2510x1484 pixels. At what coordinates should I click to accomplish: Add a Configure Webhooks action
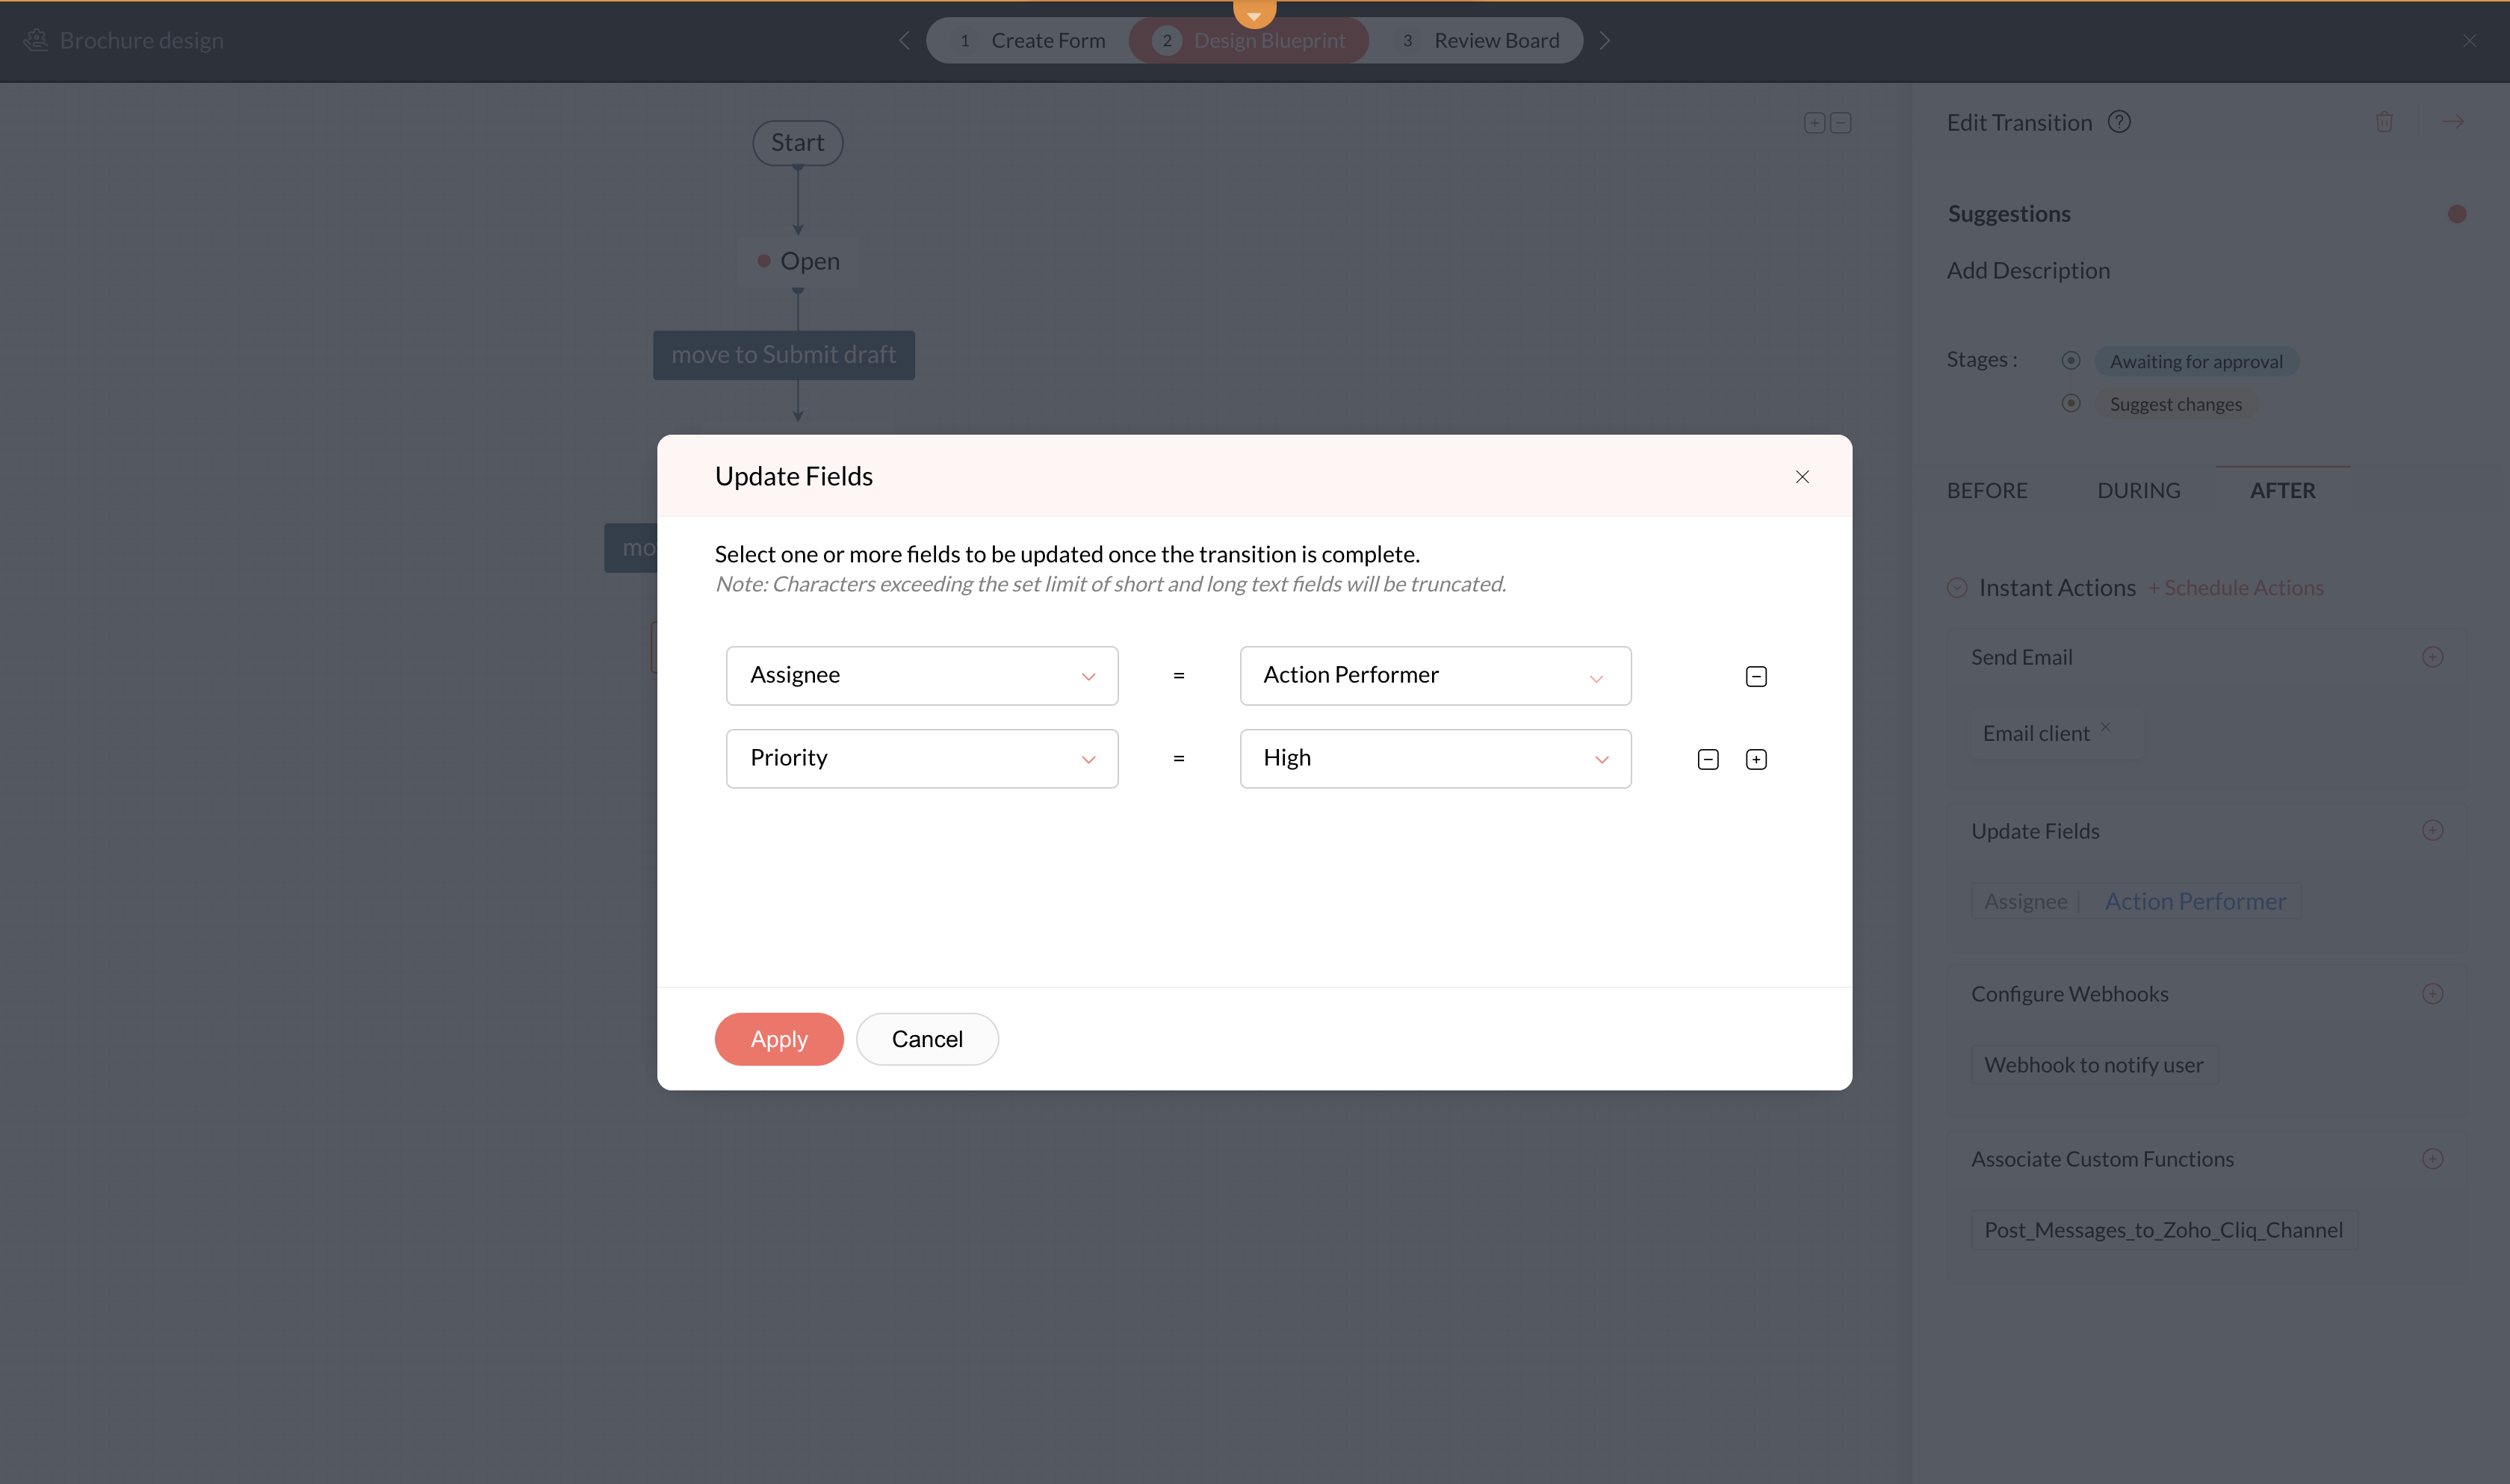2432,994
